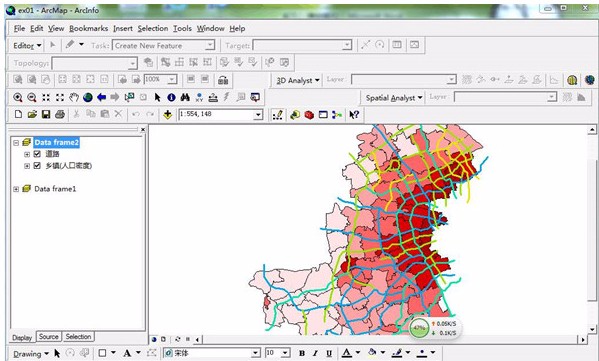Open the ArcToolbox red toolbox icon
Screen dimensions: 599x361
pos(309,115)
